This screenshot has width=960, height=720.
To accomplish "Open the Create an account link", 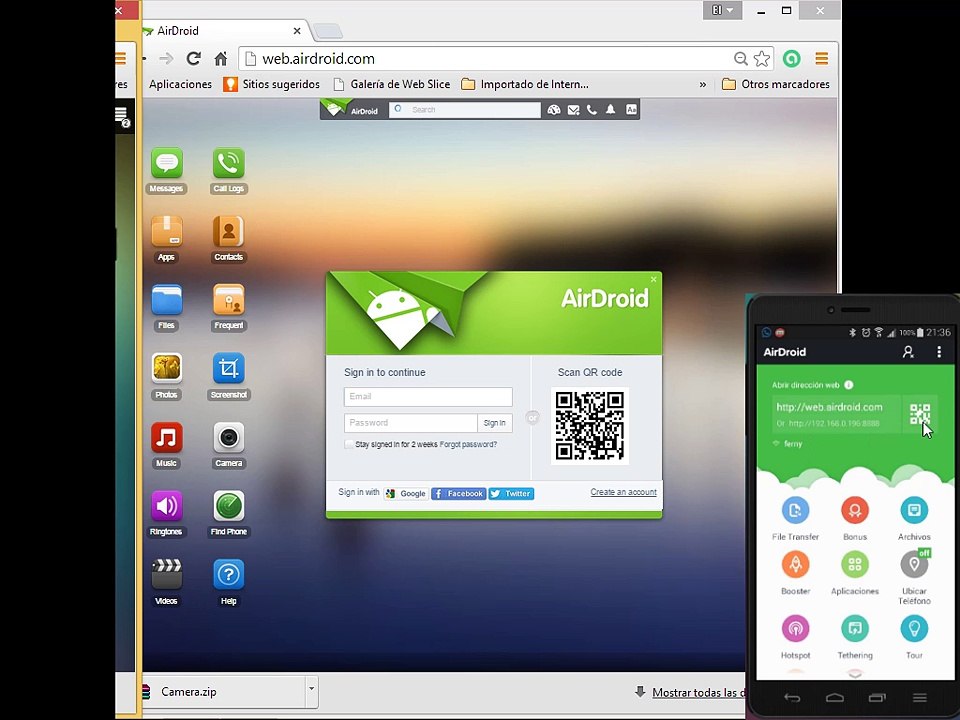I will [x=623, y=492].
